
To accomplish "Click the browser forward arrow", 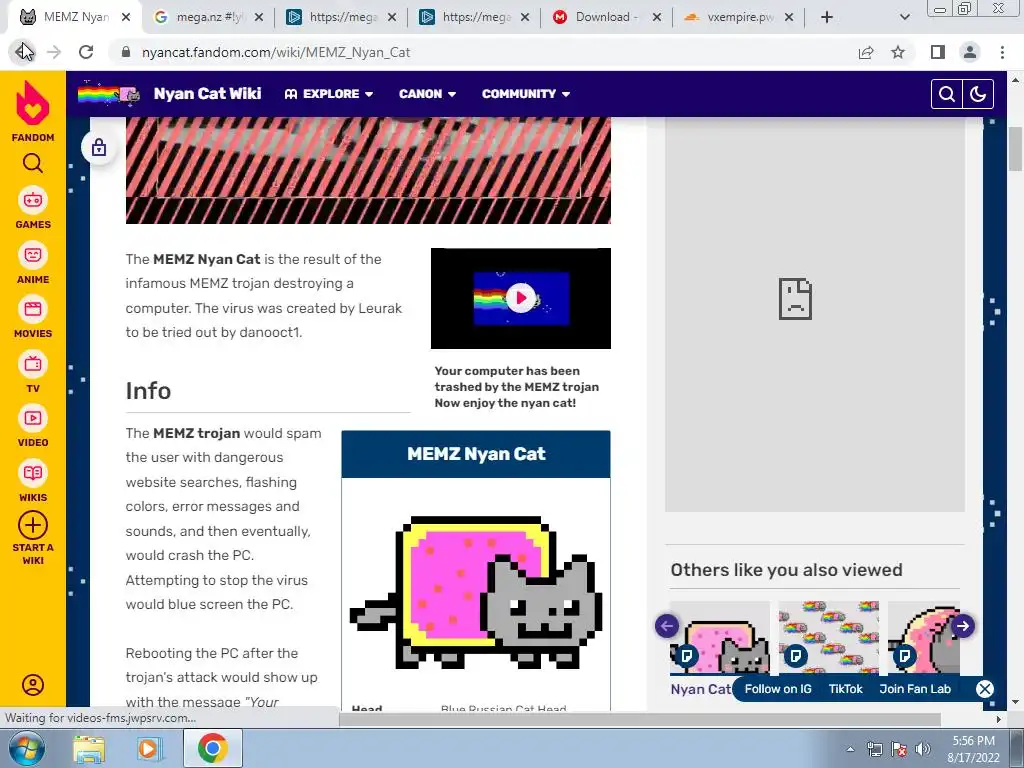I will pos(54,52).
